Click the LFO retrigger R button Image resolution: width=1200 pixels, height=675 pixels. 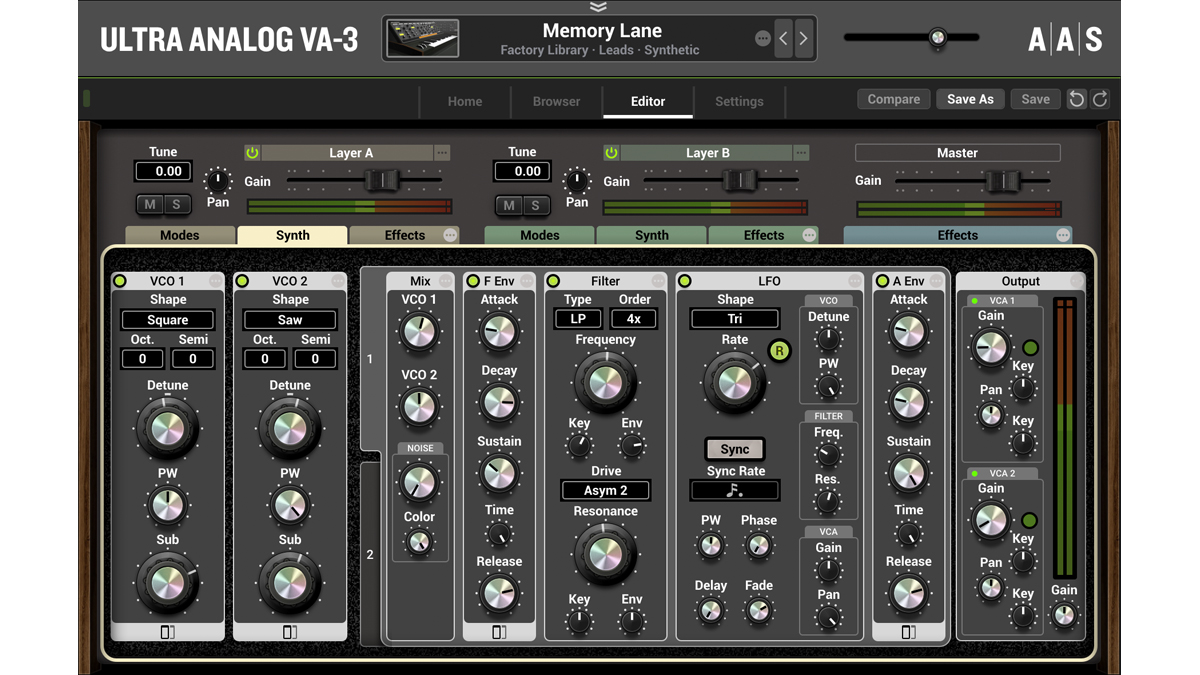tap(779, 351)
